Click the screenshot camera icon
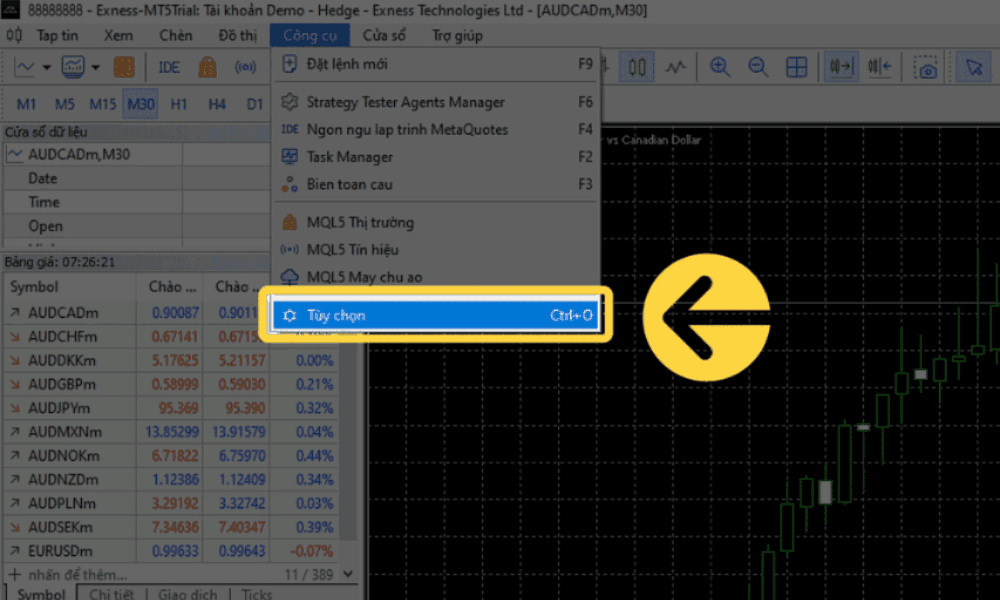 pyautogui.click(x=928, y=67)
